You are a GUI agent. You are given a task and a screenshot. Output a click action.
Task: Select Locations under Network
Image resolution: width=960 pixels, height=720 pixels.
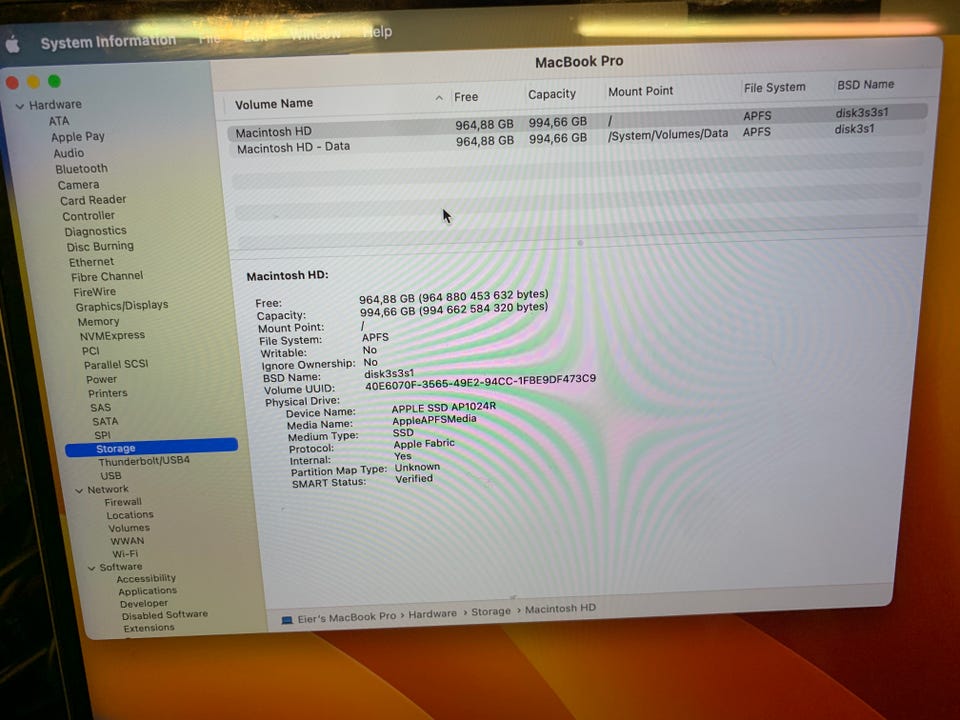[x=130, y=516]
